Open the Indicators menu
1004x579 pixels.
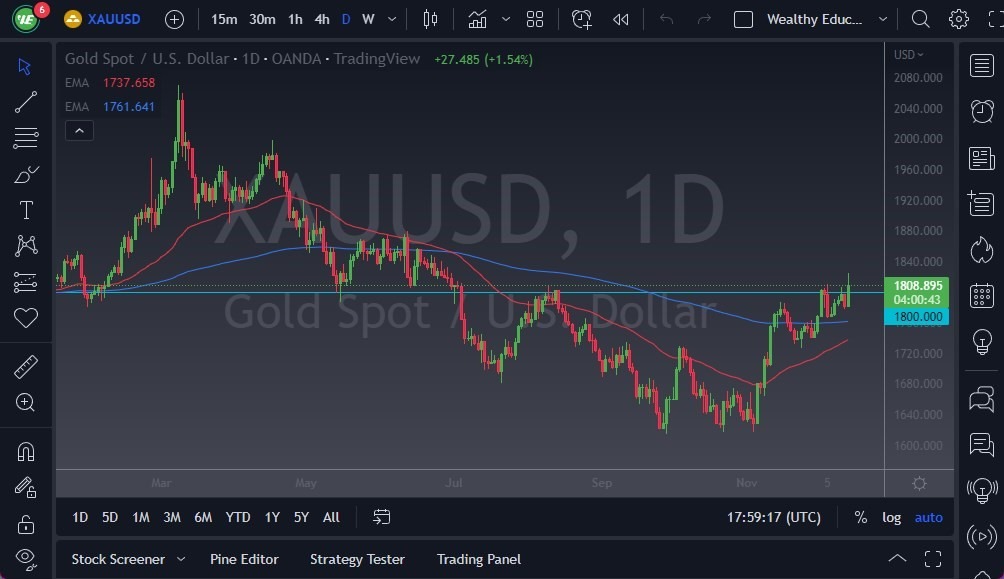click(477, 19)
